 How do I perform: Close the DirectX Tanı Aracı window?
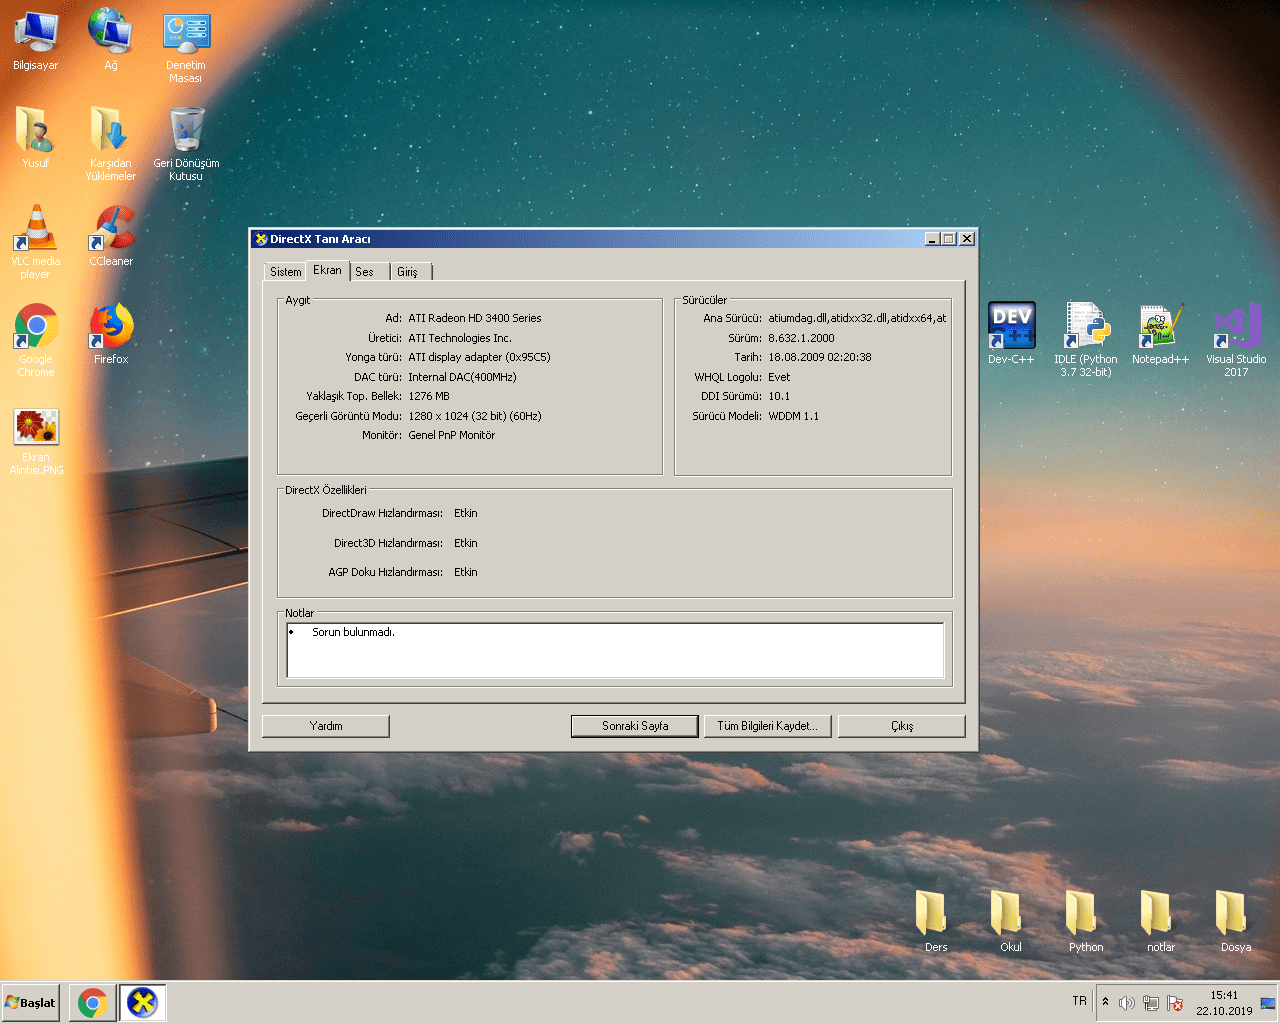966,239
